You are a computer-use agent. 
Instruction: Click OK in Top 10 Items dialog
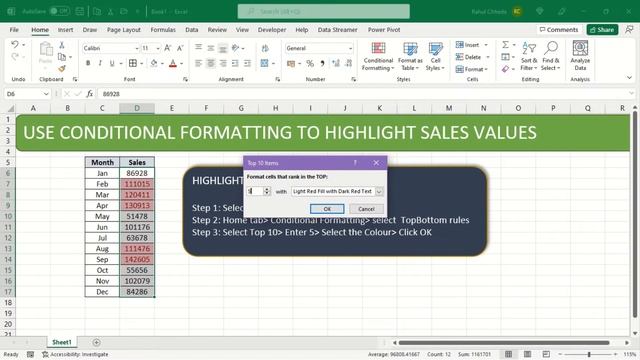[327, 209]
